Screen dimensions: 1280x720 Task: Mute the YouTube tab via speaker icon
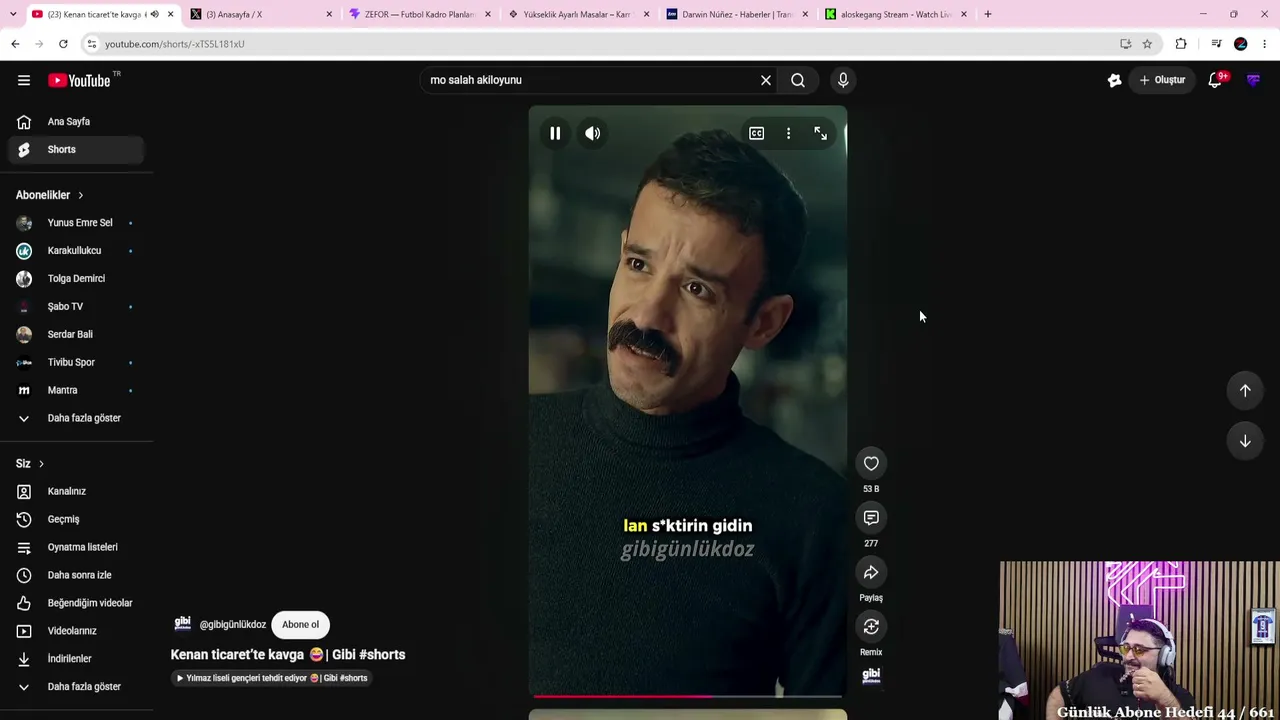point(154,14)
